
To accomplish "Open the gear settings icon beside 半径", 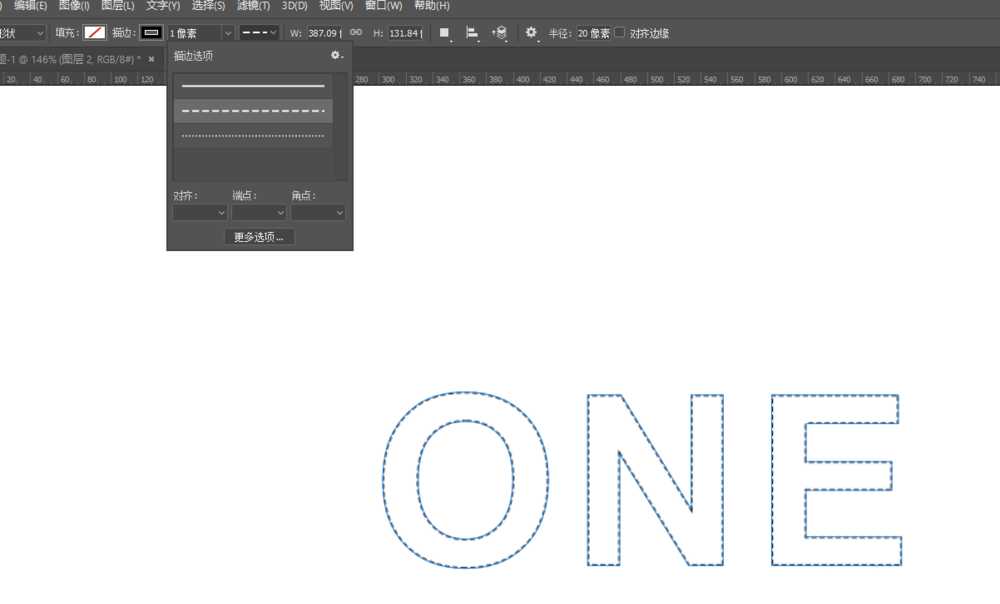I will pos(531,33).
